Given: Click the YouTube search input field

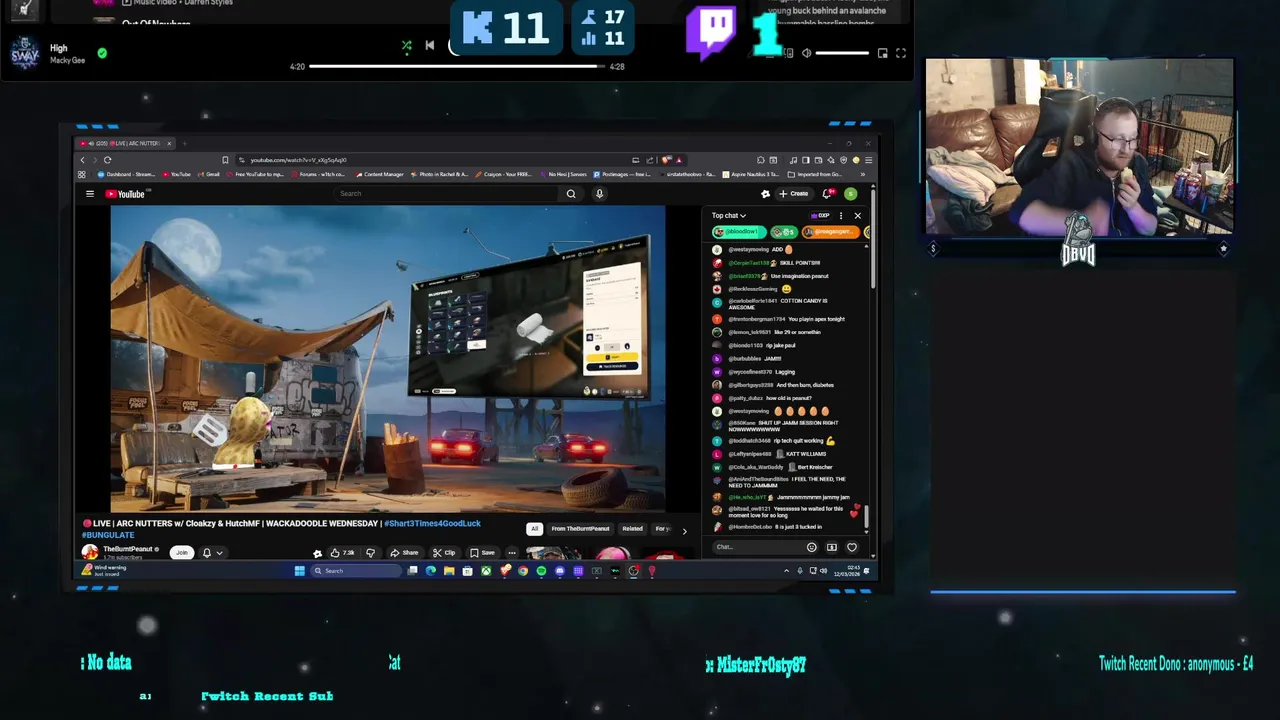Looking at the screenshot, I should click(448, 194).
